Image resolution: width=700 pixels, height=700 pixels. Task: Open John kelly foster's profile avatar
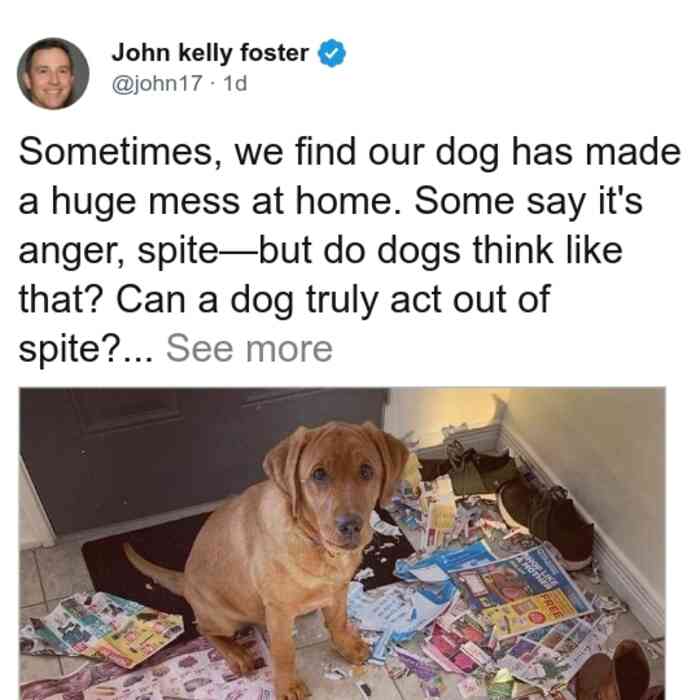53,74
